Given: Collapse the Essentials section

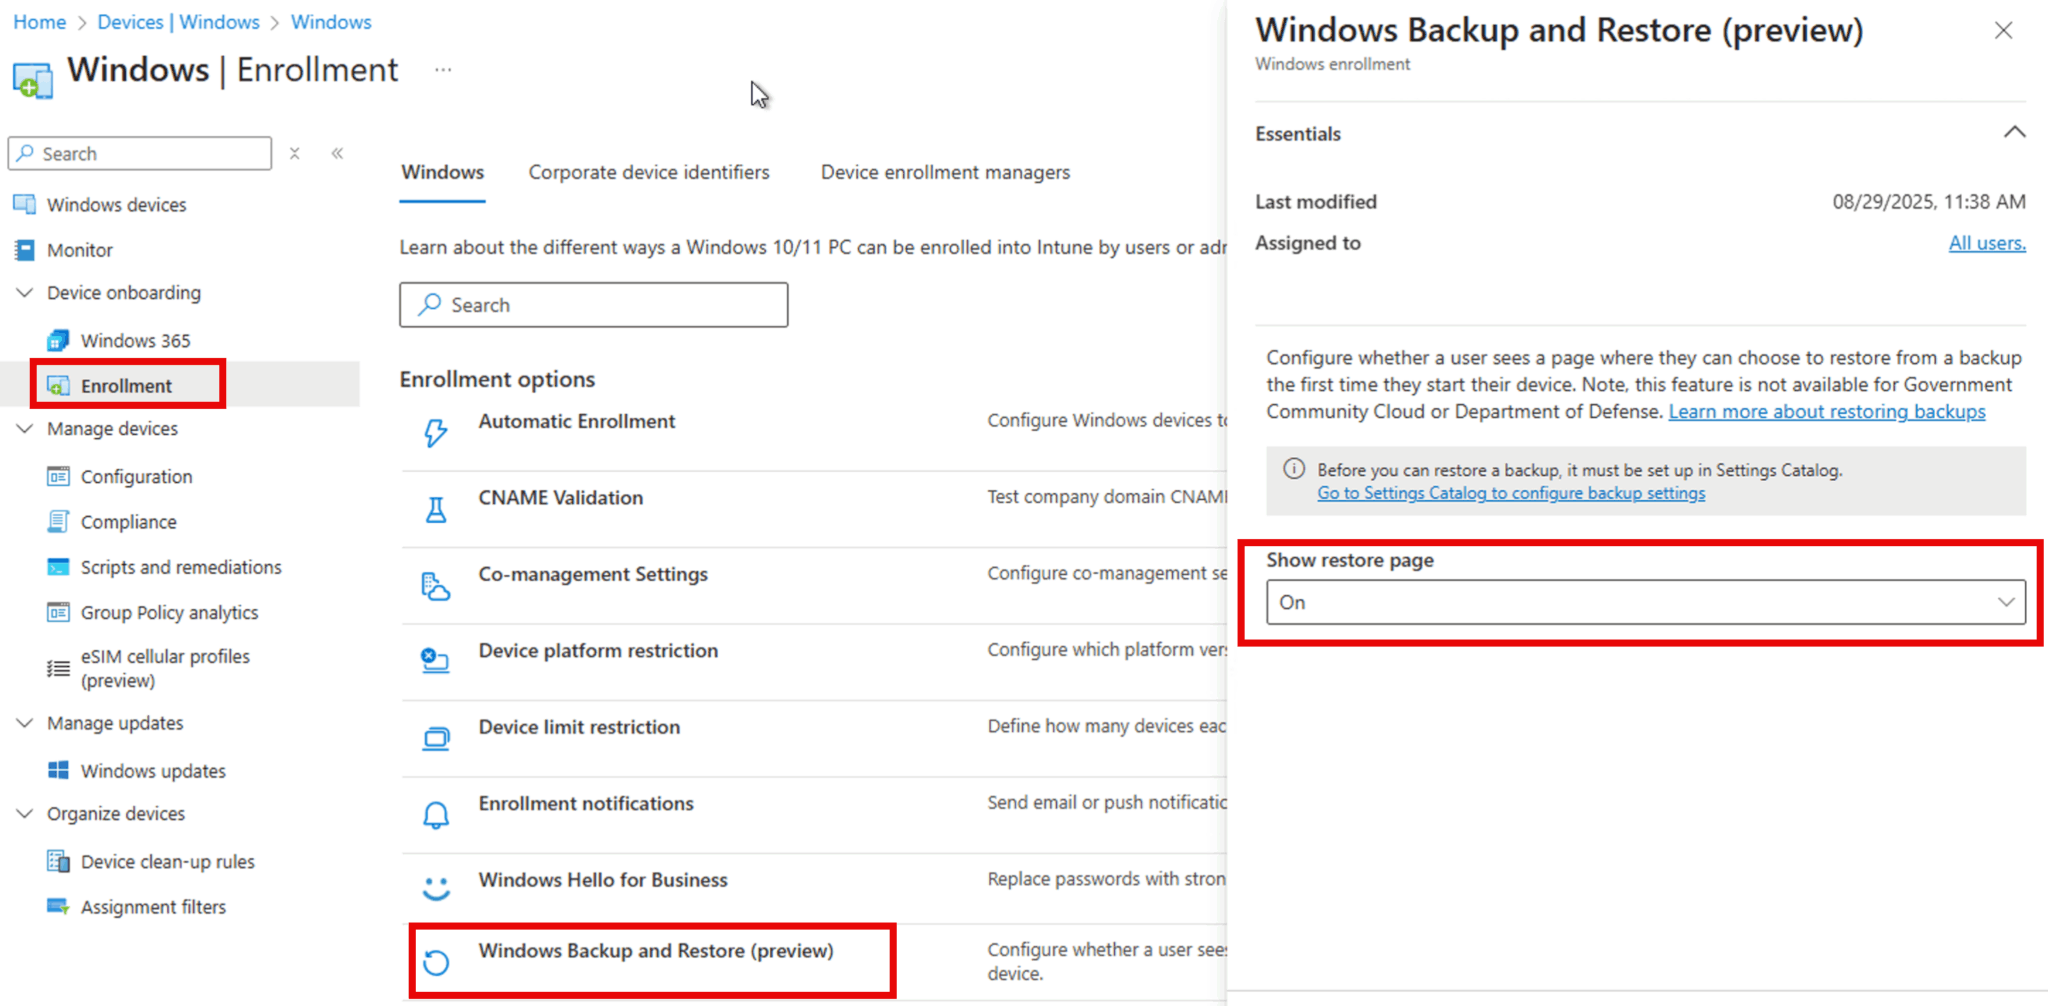Looking at the screenshot, I should [2014, 131].
